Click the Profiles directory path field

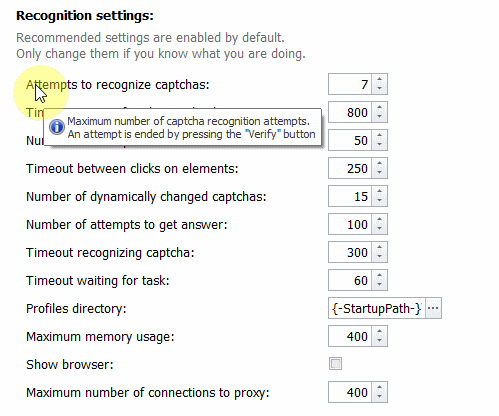point(377,308)
